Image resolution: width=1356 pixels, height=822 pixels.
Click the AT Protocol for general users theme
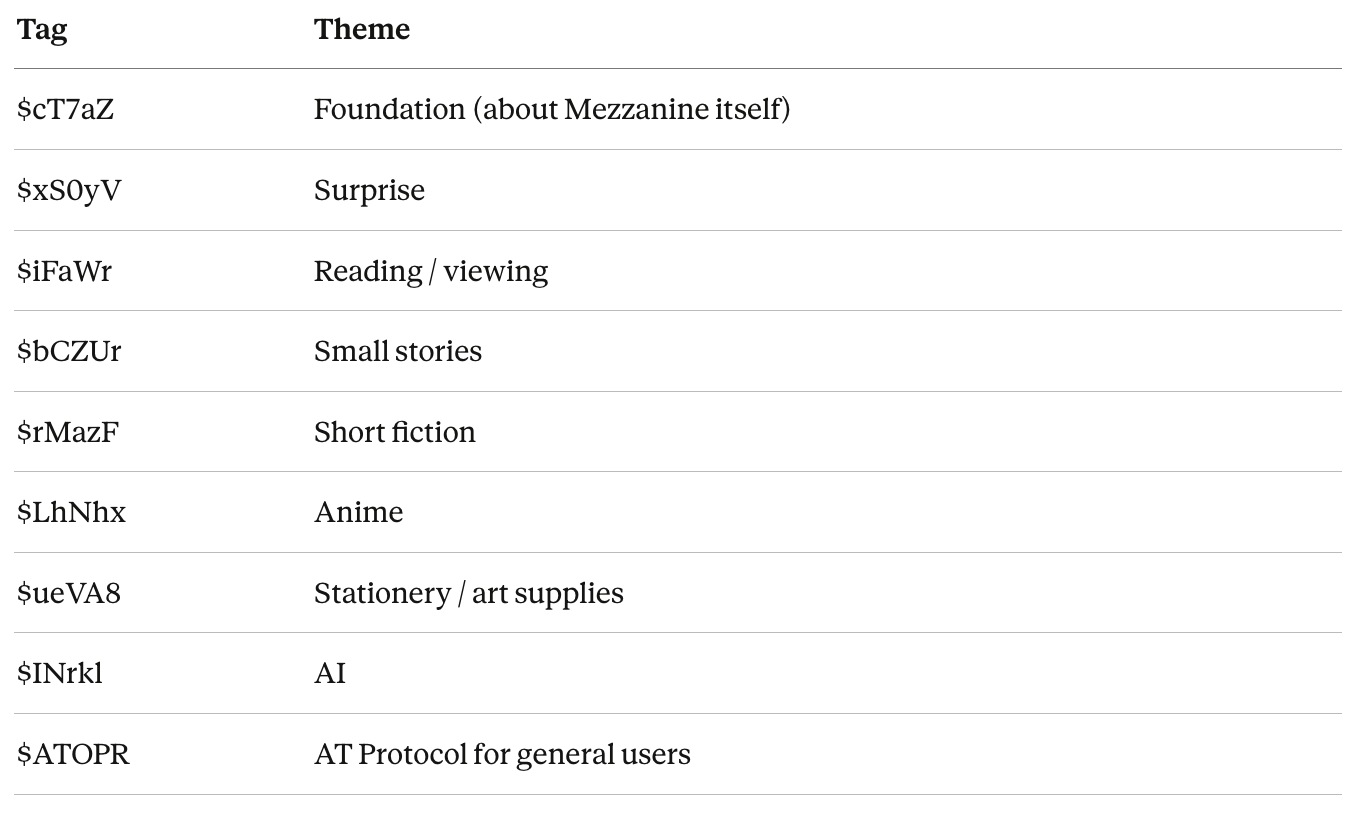pyautogui.click(x=502, y=754)
